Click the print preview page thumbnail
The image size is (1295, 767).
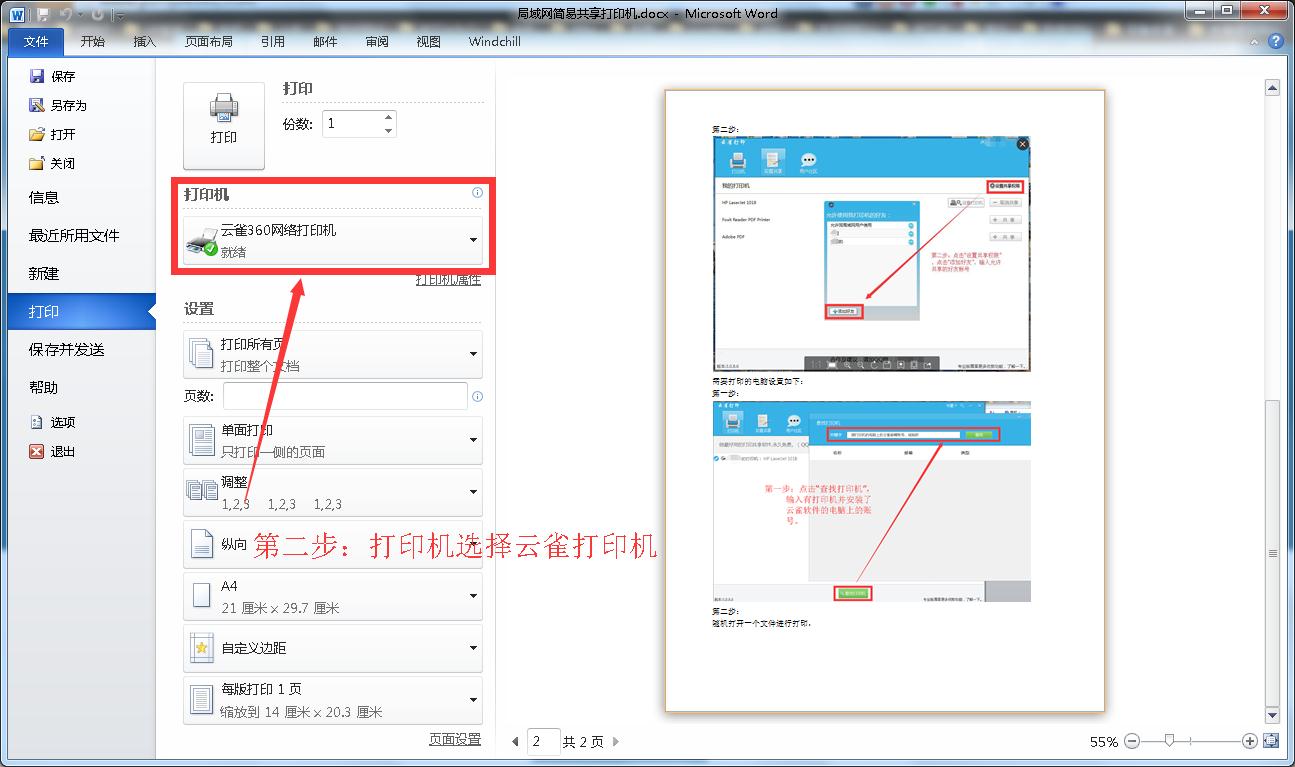tap(885, 401)
